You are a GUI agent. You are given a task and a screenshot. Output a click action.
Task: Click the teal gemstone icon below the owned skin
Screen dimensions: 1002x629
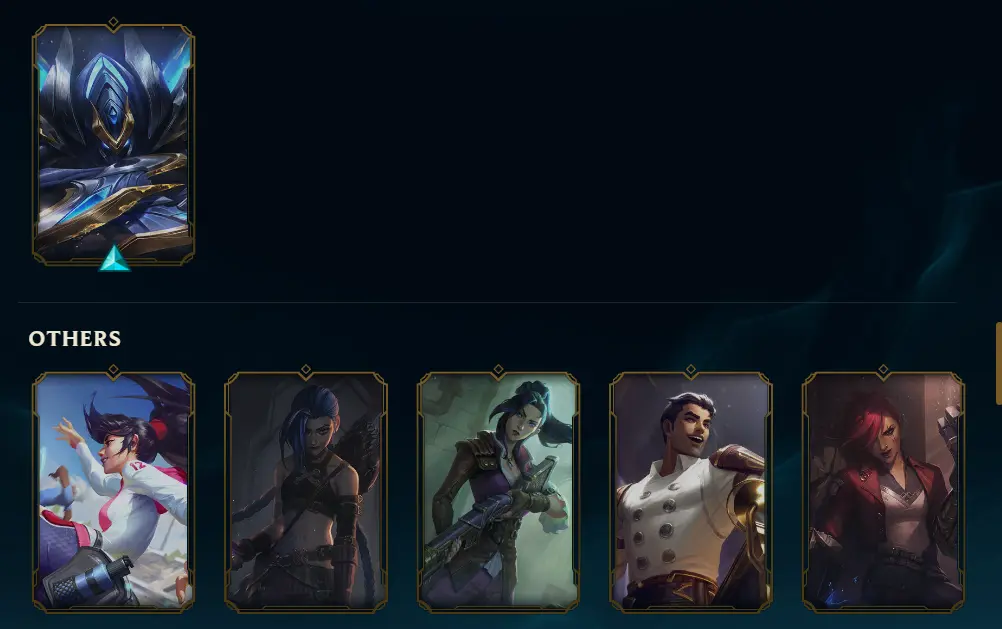(x=114, y=258)
